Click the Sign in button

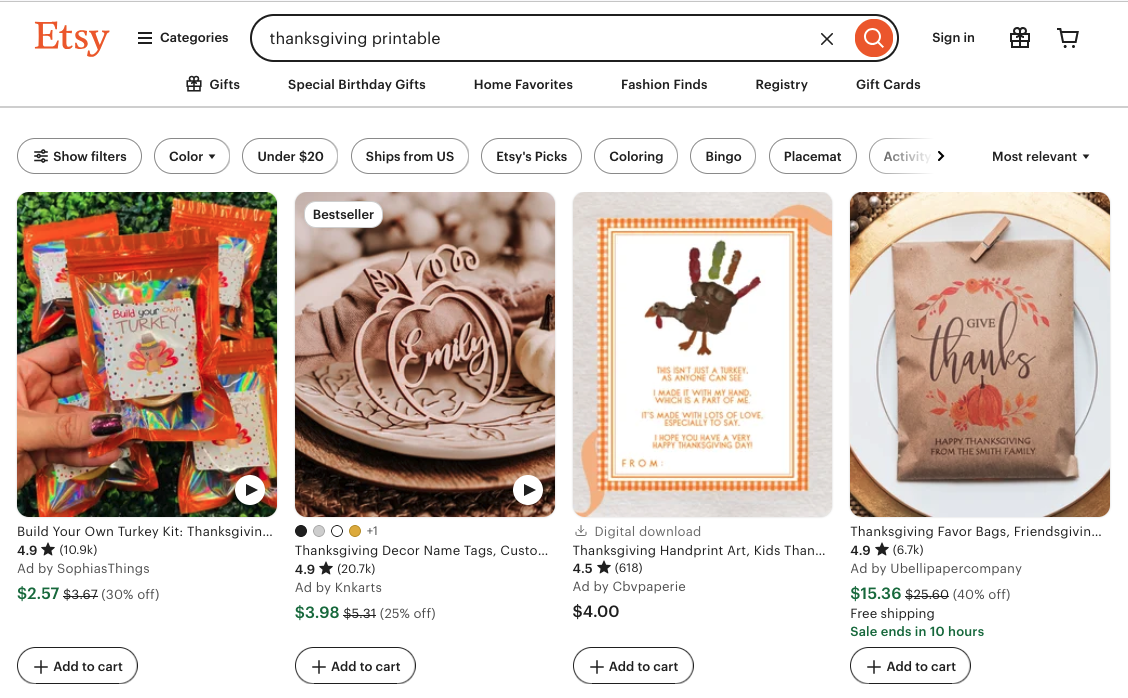[x=953, y=38]
